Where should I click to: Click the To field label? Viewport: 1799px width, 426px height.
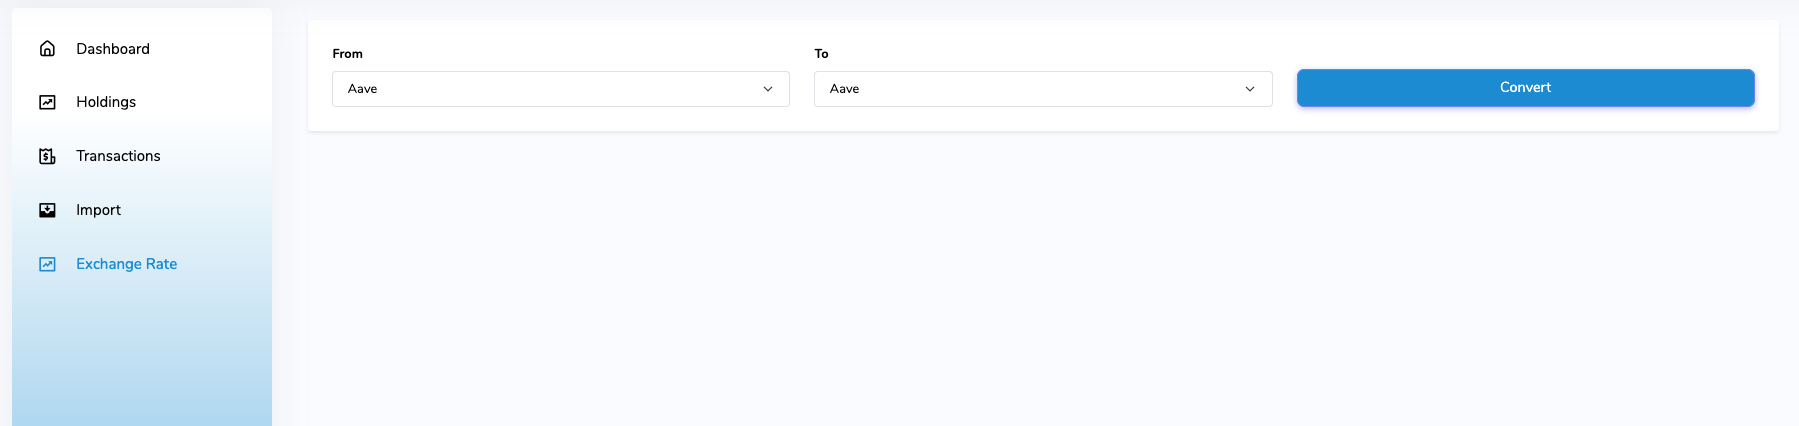coord(821,54)
